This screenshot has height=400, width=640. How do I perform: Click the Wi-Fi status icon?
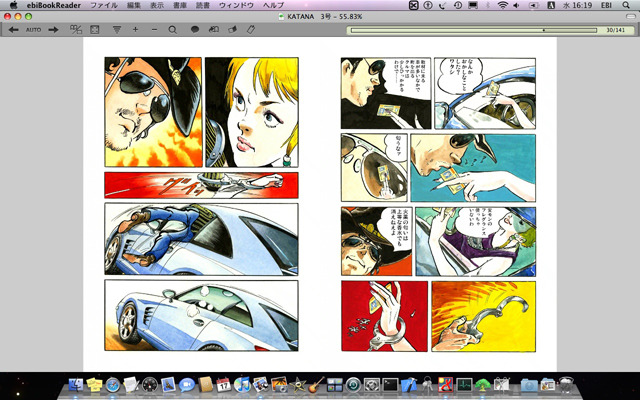click(x=502, y=5)
